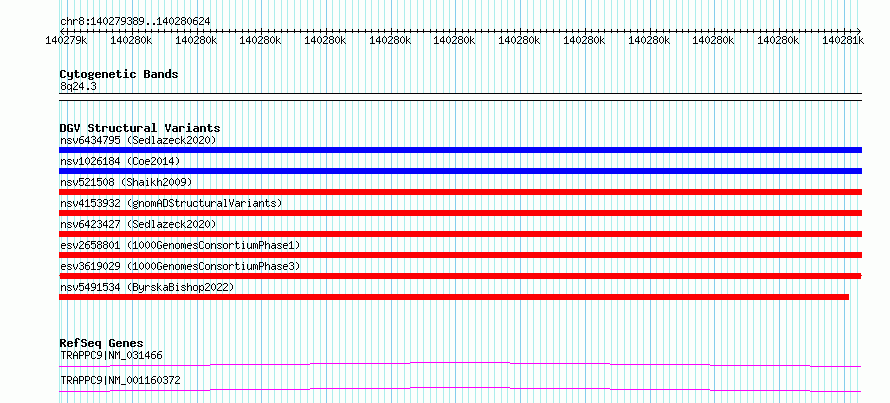The height and width of the screenshot is (403, 890).
Task: Select the red bar for nsv5491534
Action: (454, 297)
